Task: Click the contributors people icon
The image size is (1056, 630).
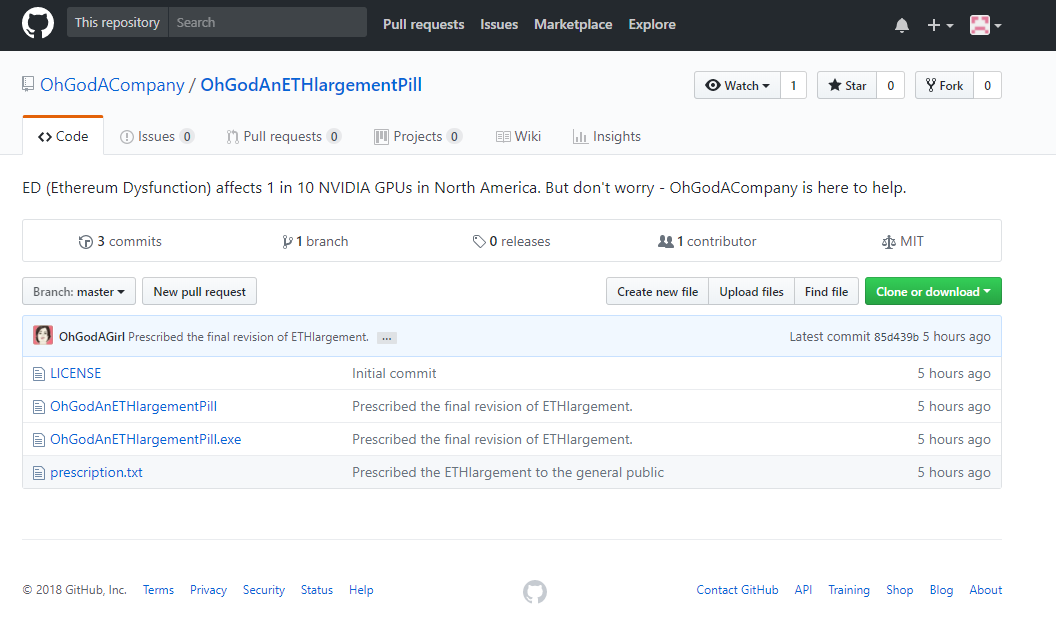Action: pyautogui.click(x=665, y=241)
